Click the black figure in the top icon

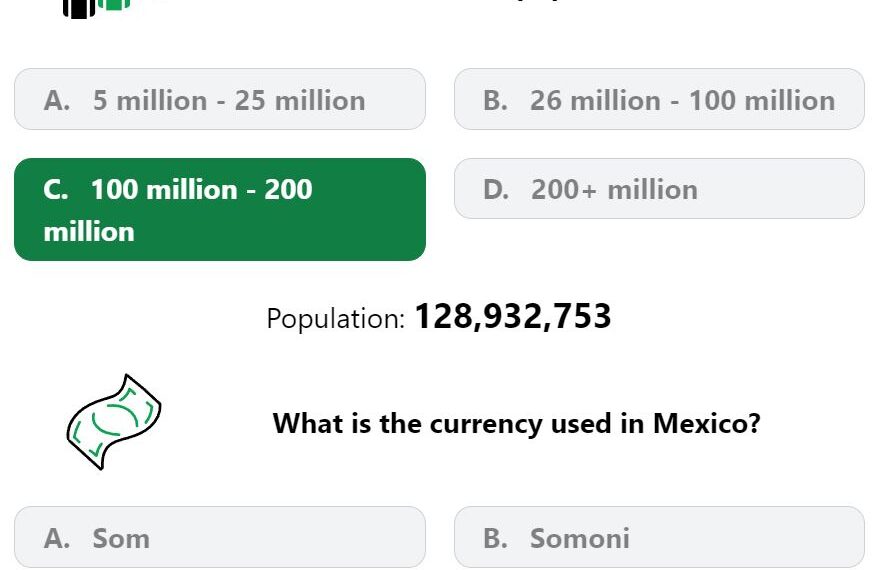[79, 9]
